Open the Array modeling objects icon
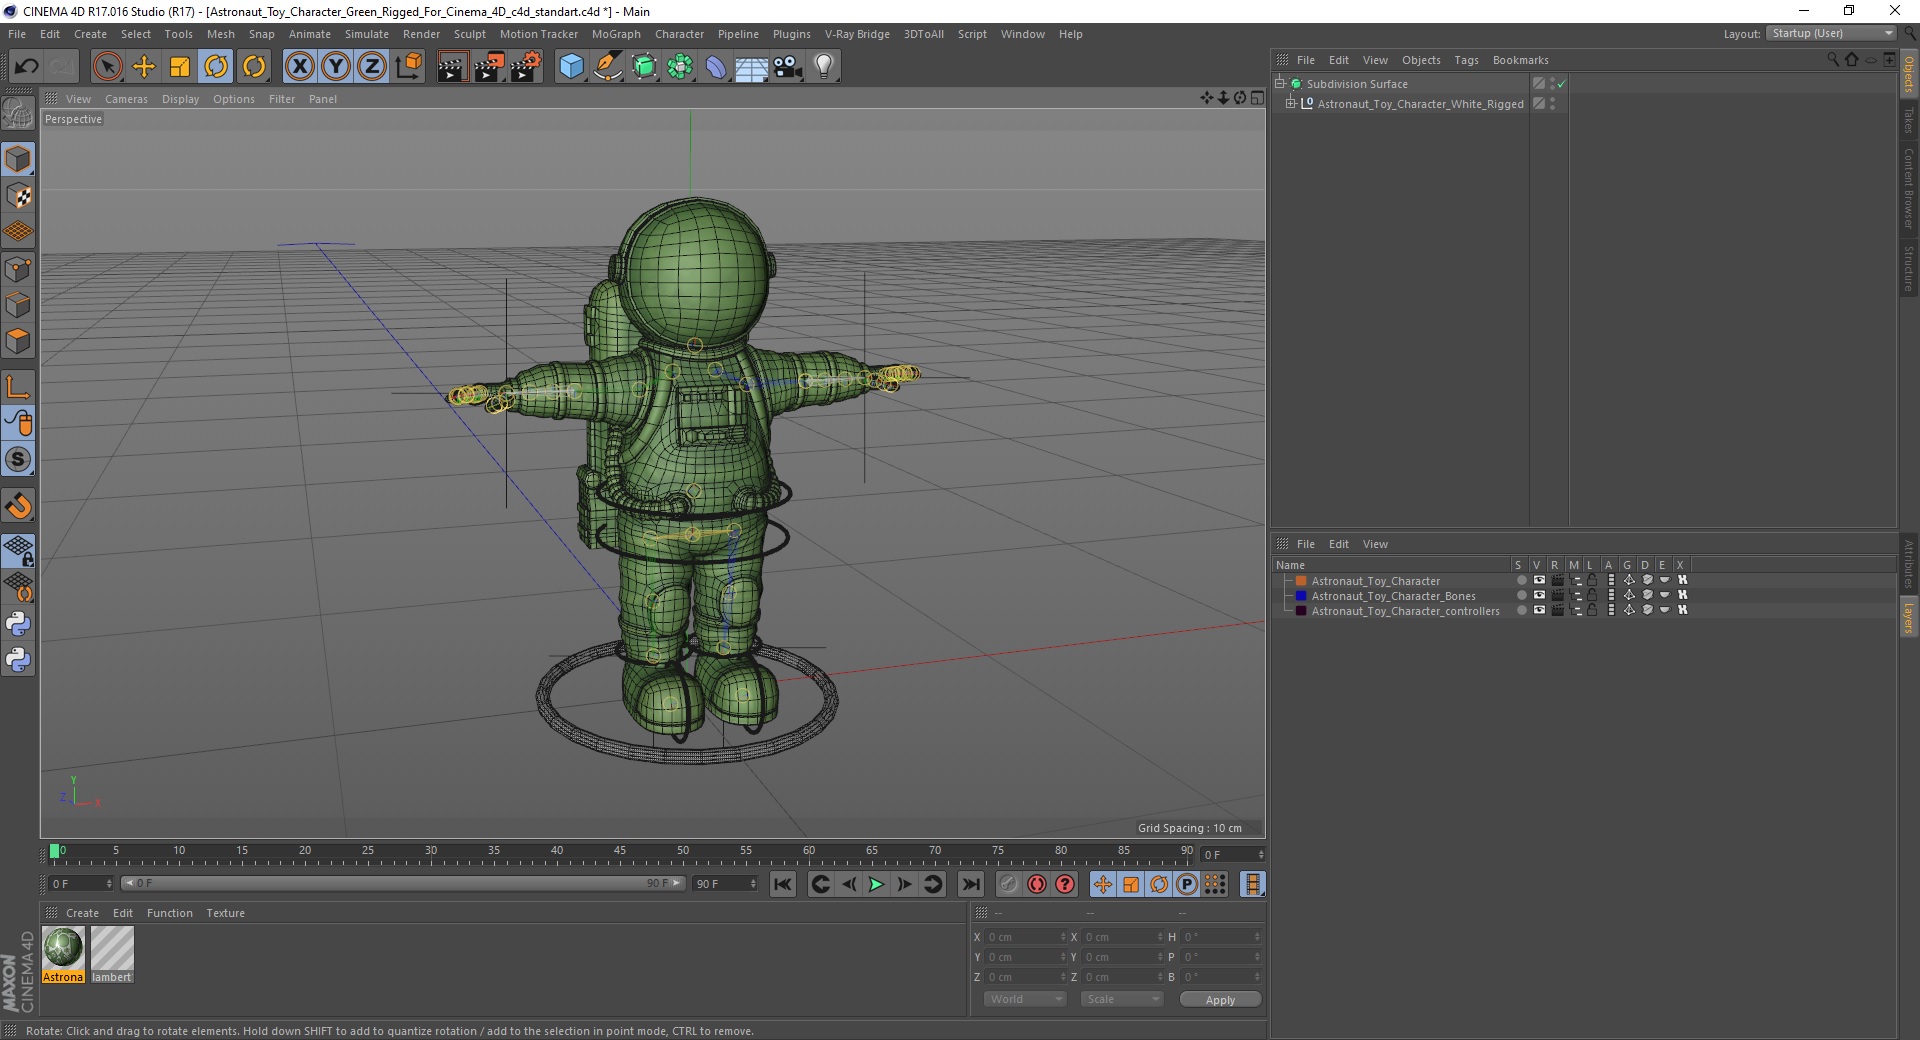Image resolution: width=1920 pixels, height=1040 pixels. (x=680, y=67)
